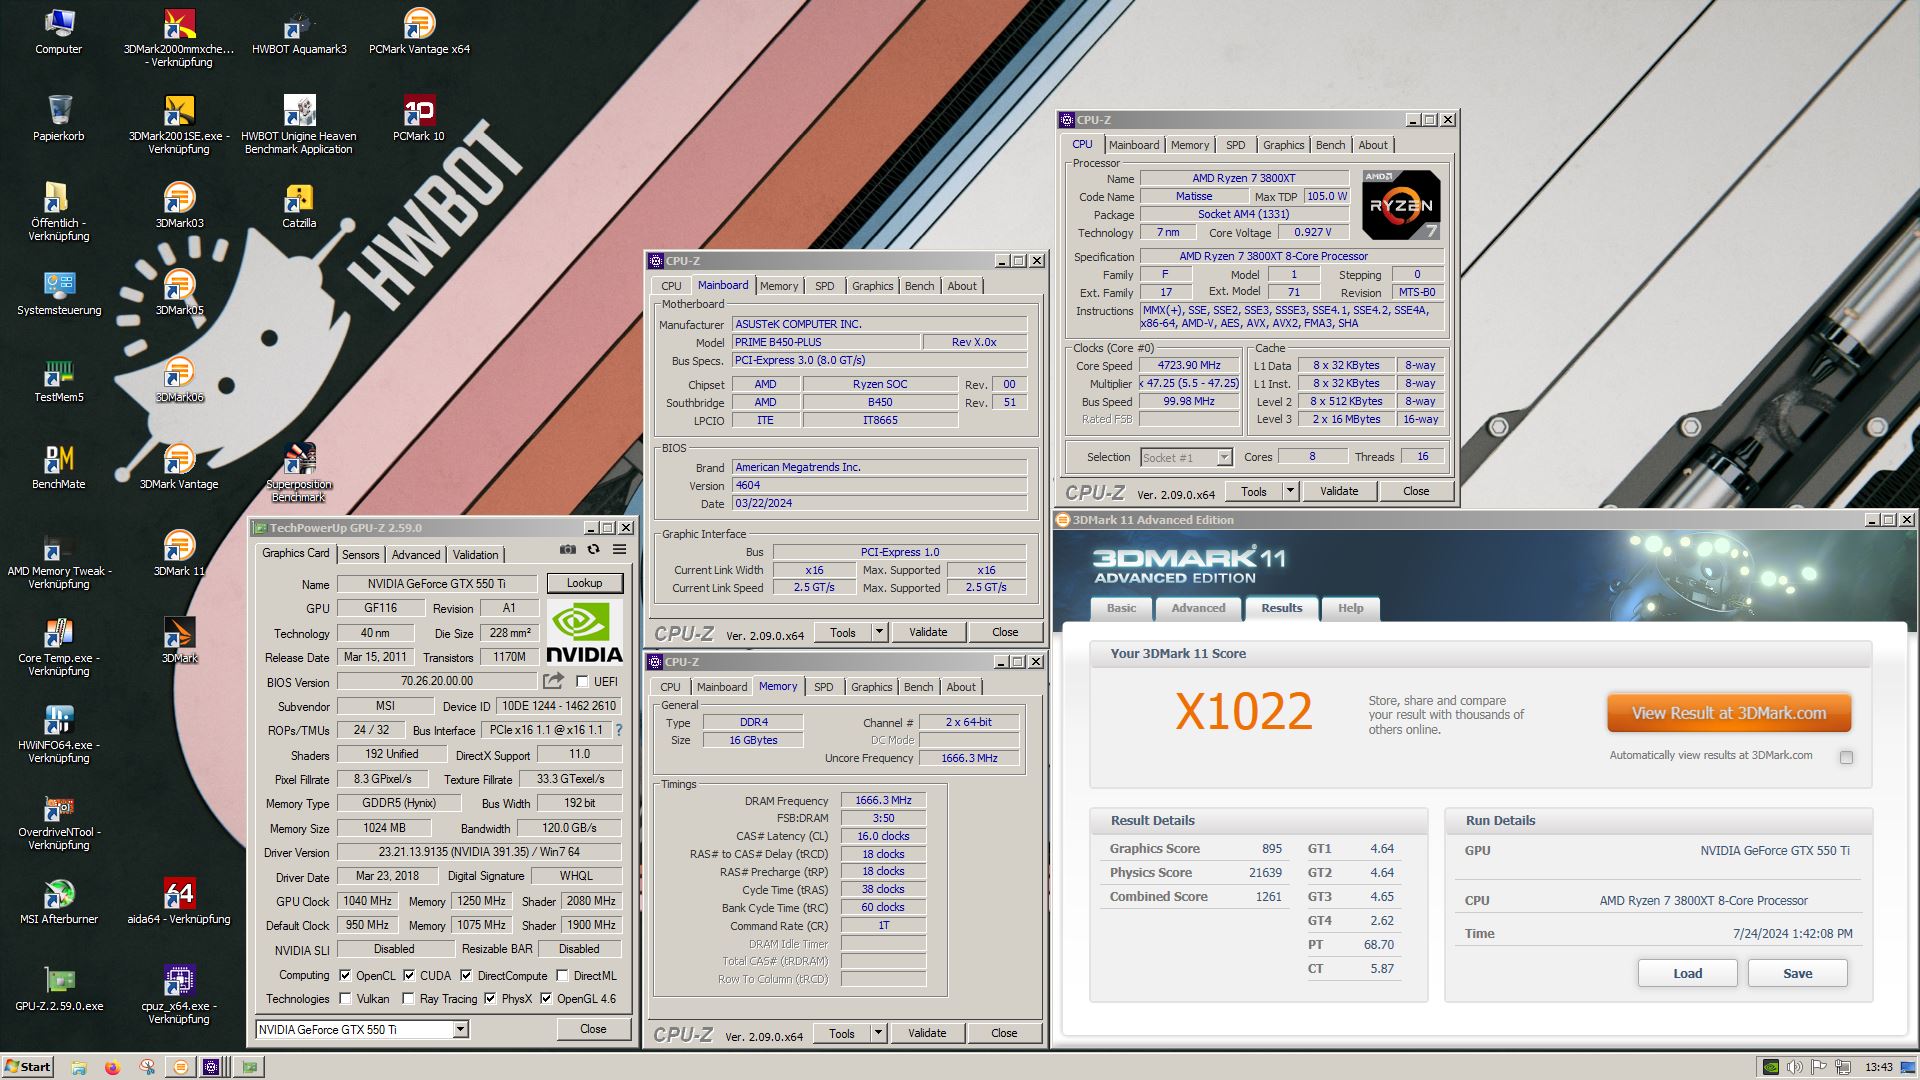The height and width of the screenshot is (1080, 1920).
Task: Click BIOS version share/export icon
Action: [552, 681]
